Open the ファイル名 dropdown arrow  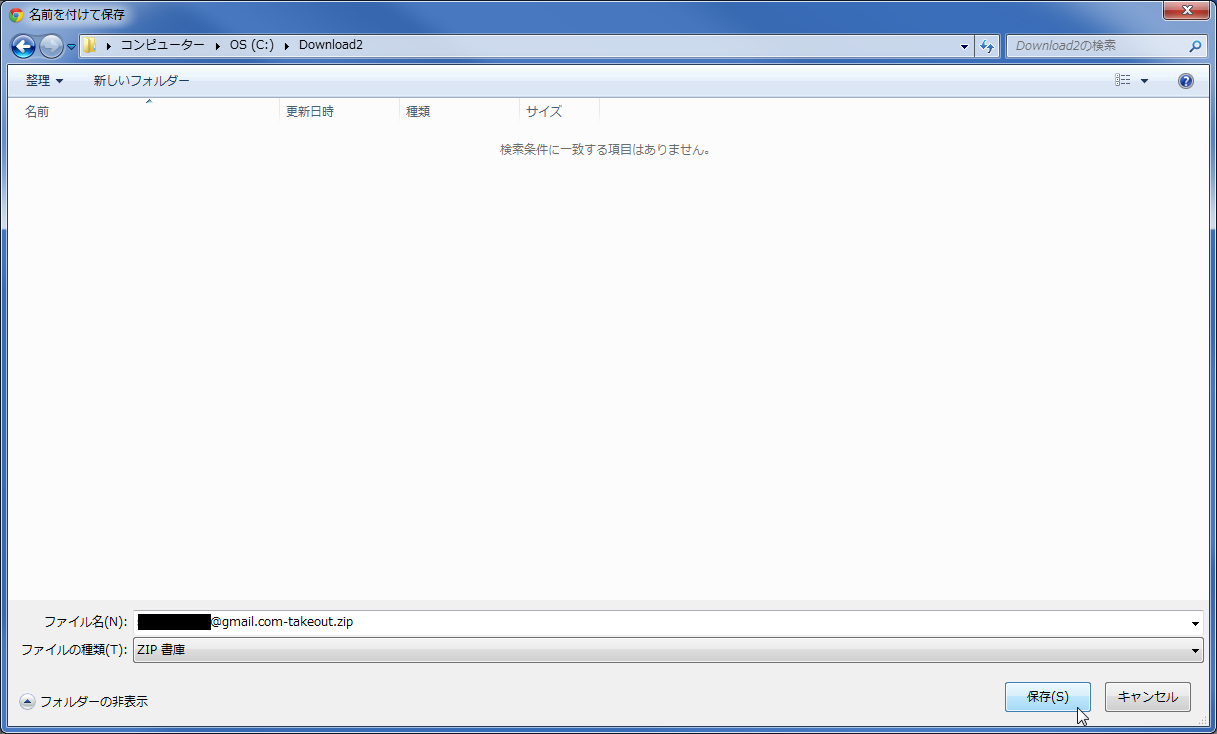1195,623
